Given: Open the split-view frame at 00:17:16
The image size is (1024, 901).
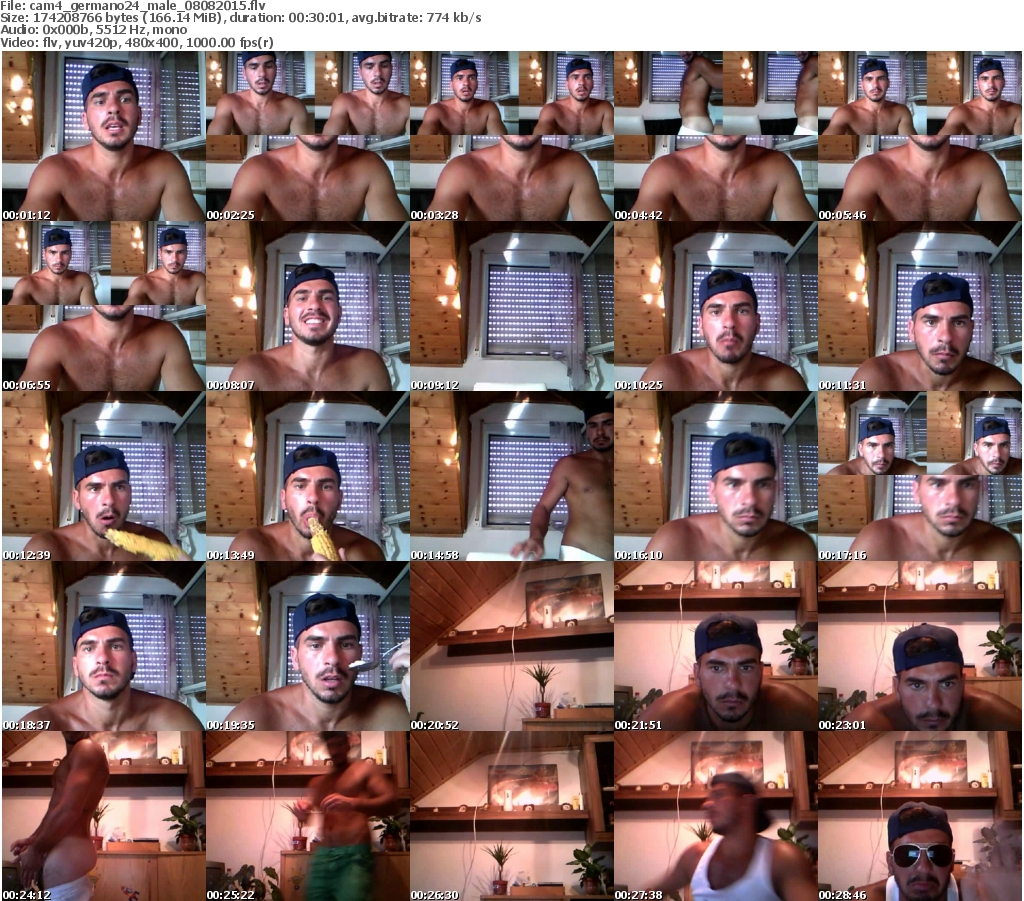Looking at the screenshot, I should coord(920,476).
